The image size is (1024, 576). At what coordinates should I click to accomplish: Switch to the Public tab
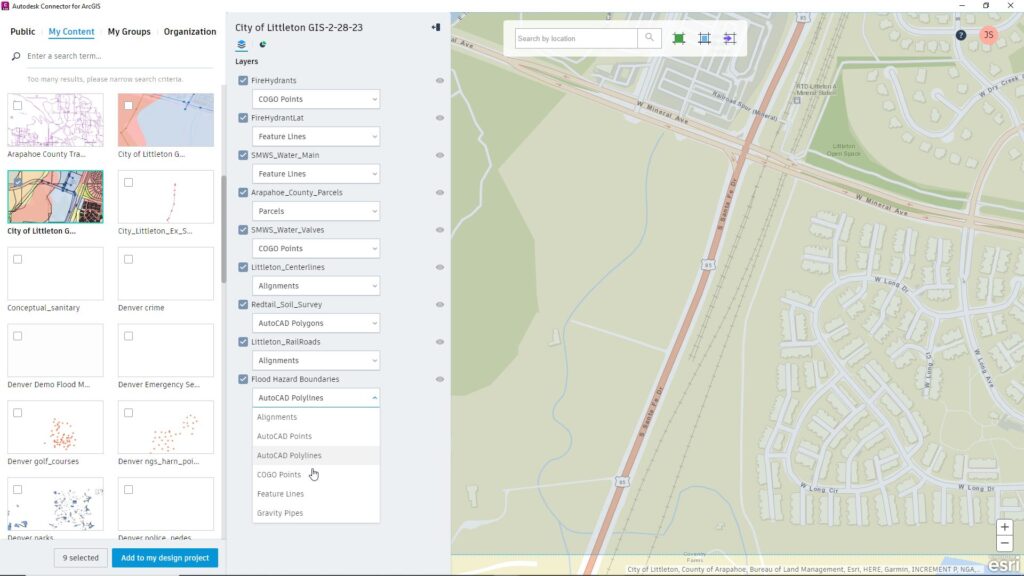tap(22, 31)
